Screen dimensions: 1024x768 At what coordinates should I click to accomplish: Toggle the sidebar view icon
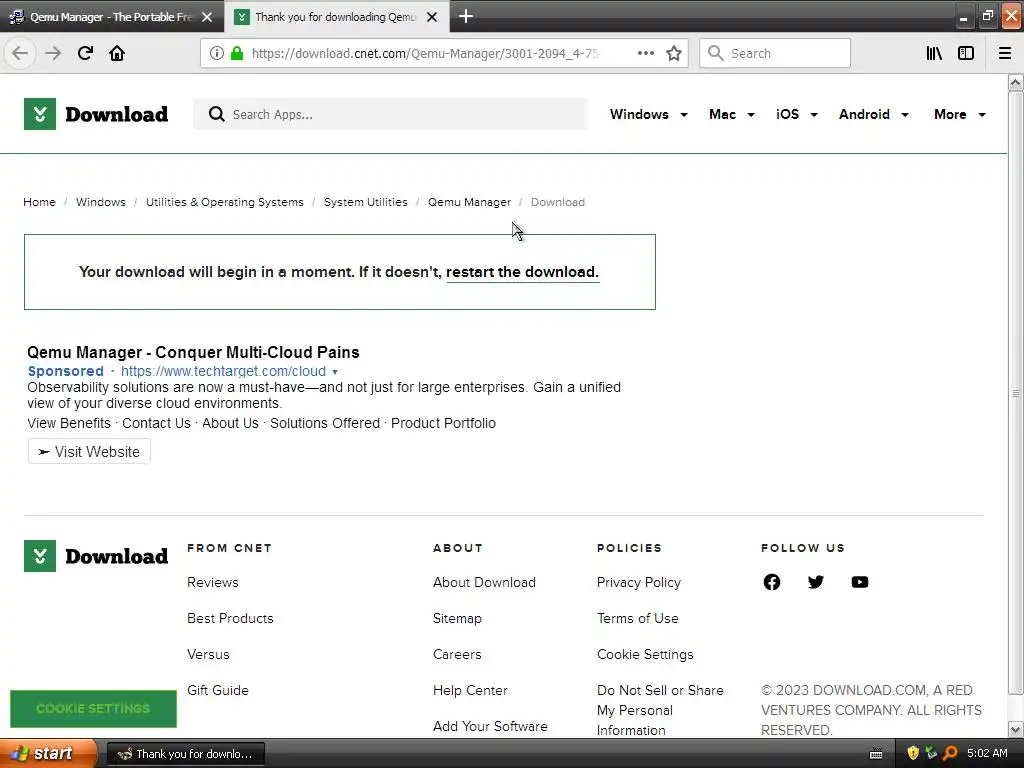pyautogui.click(x=966, y=53)
